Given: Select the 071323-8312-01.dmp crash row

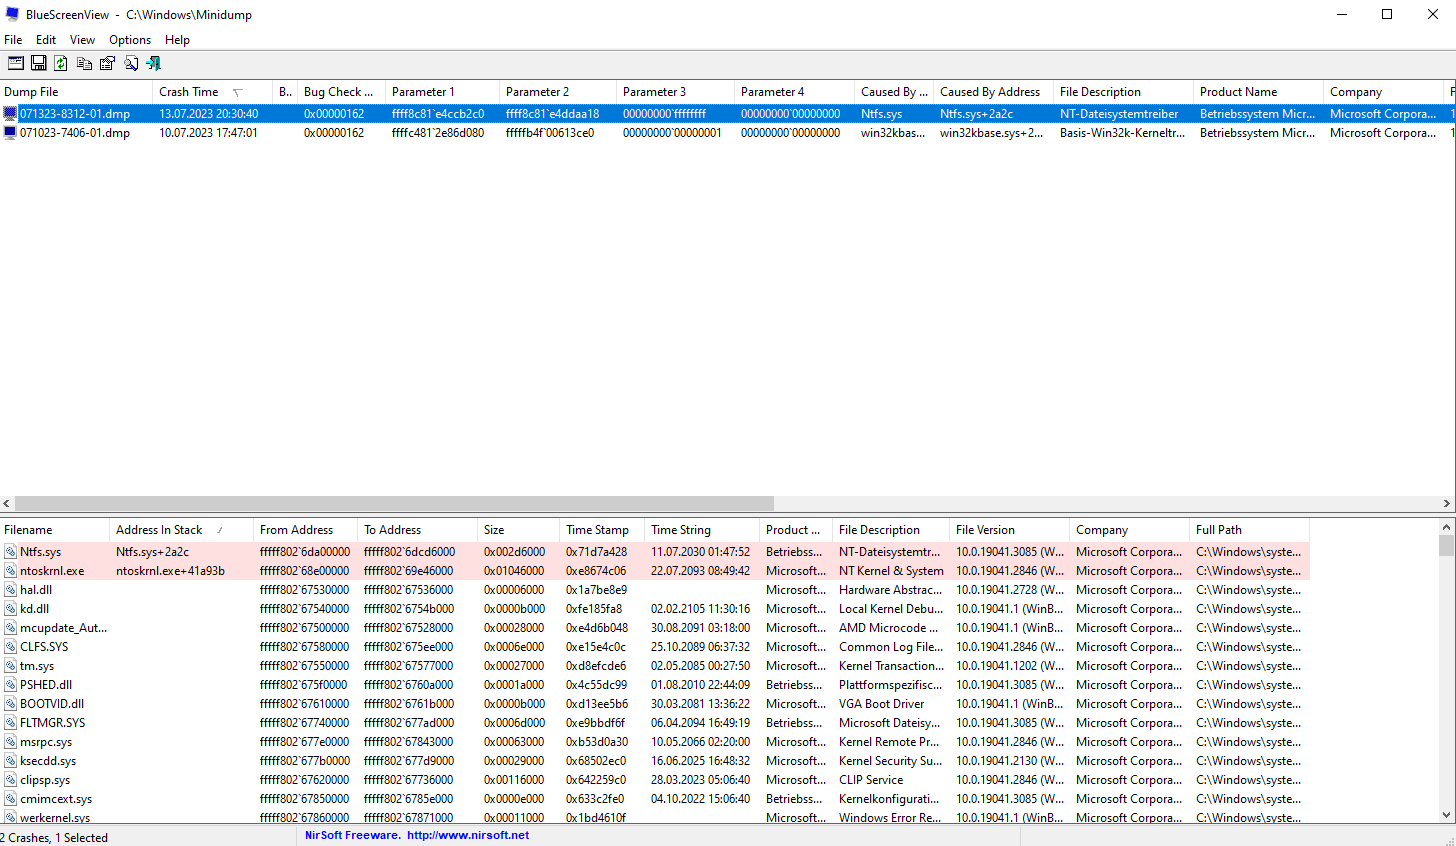Looking at the screenshot, I should point(728,114).
